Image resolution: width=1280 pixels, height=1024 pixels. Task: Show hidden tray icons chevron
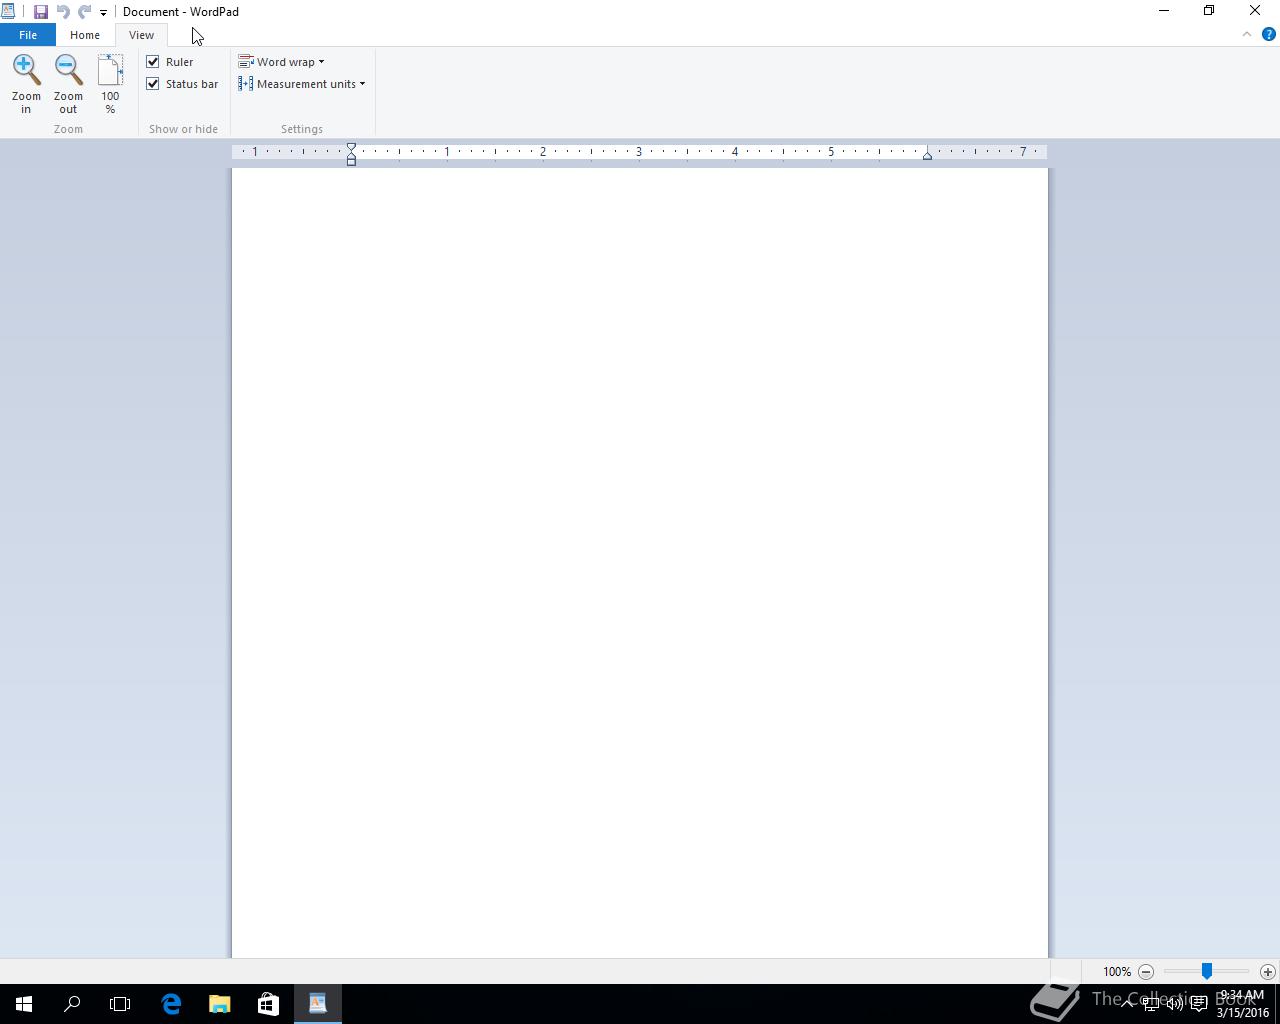click(1126, 1004)
